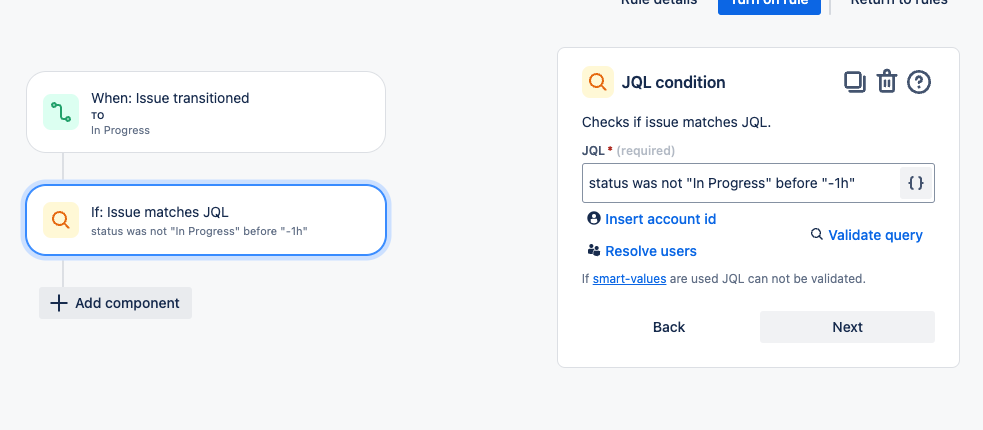Image resolution: width=983 pixels, height=430 pixels.
Task: Open help for JQL condition
Action: 919,82
